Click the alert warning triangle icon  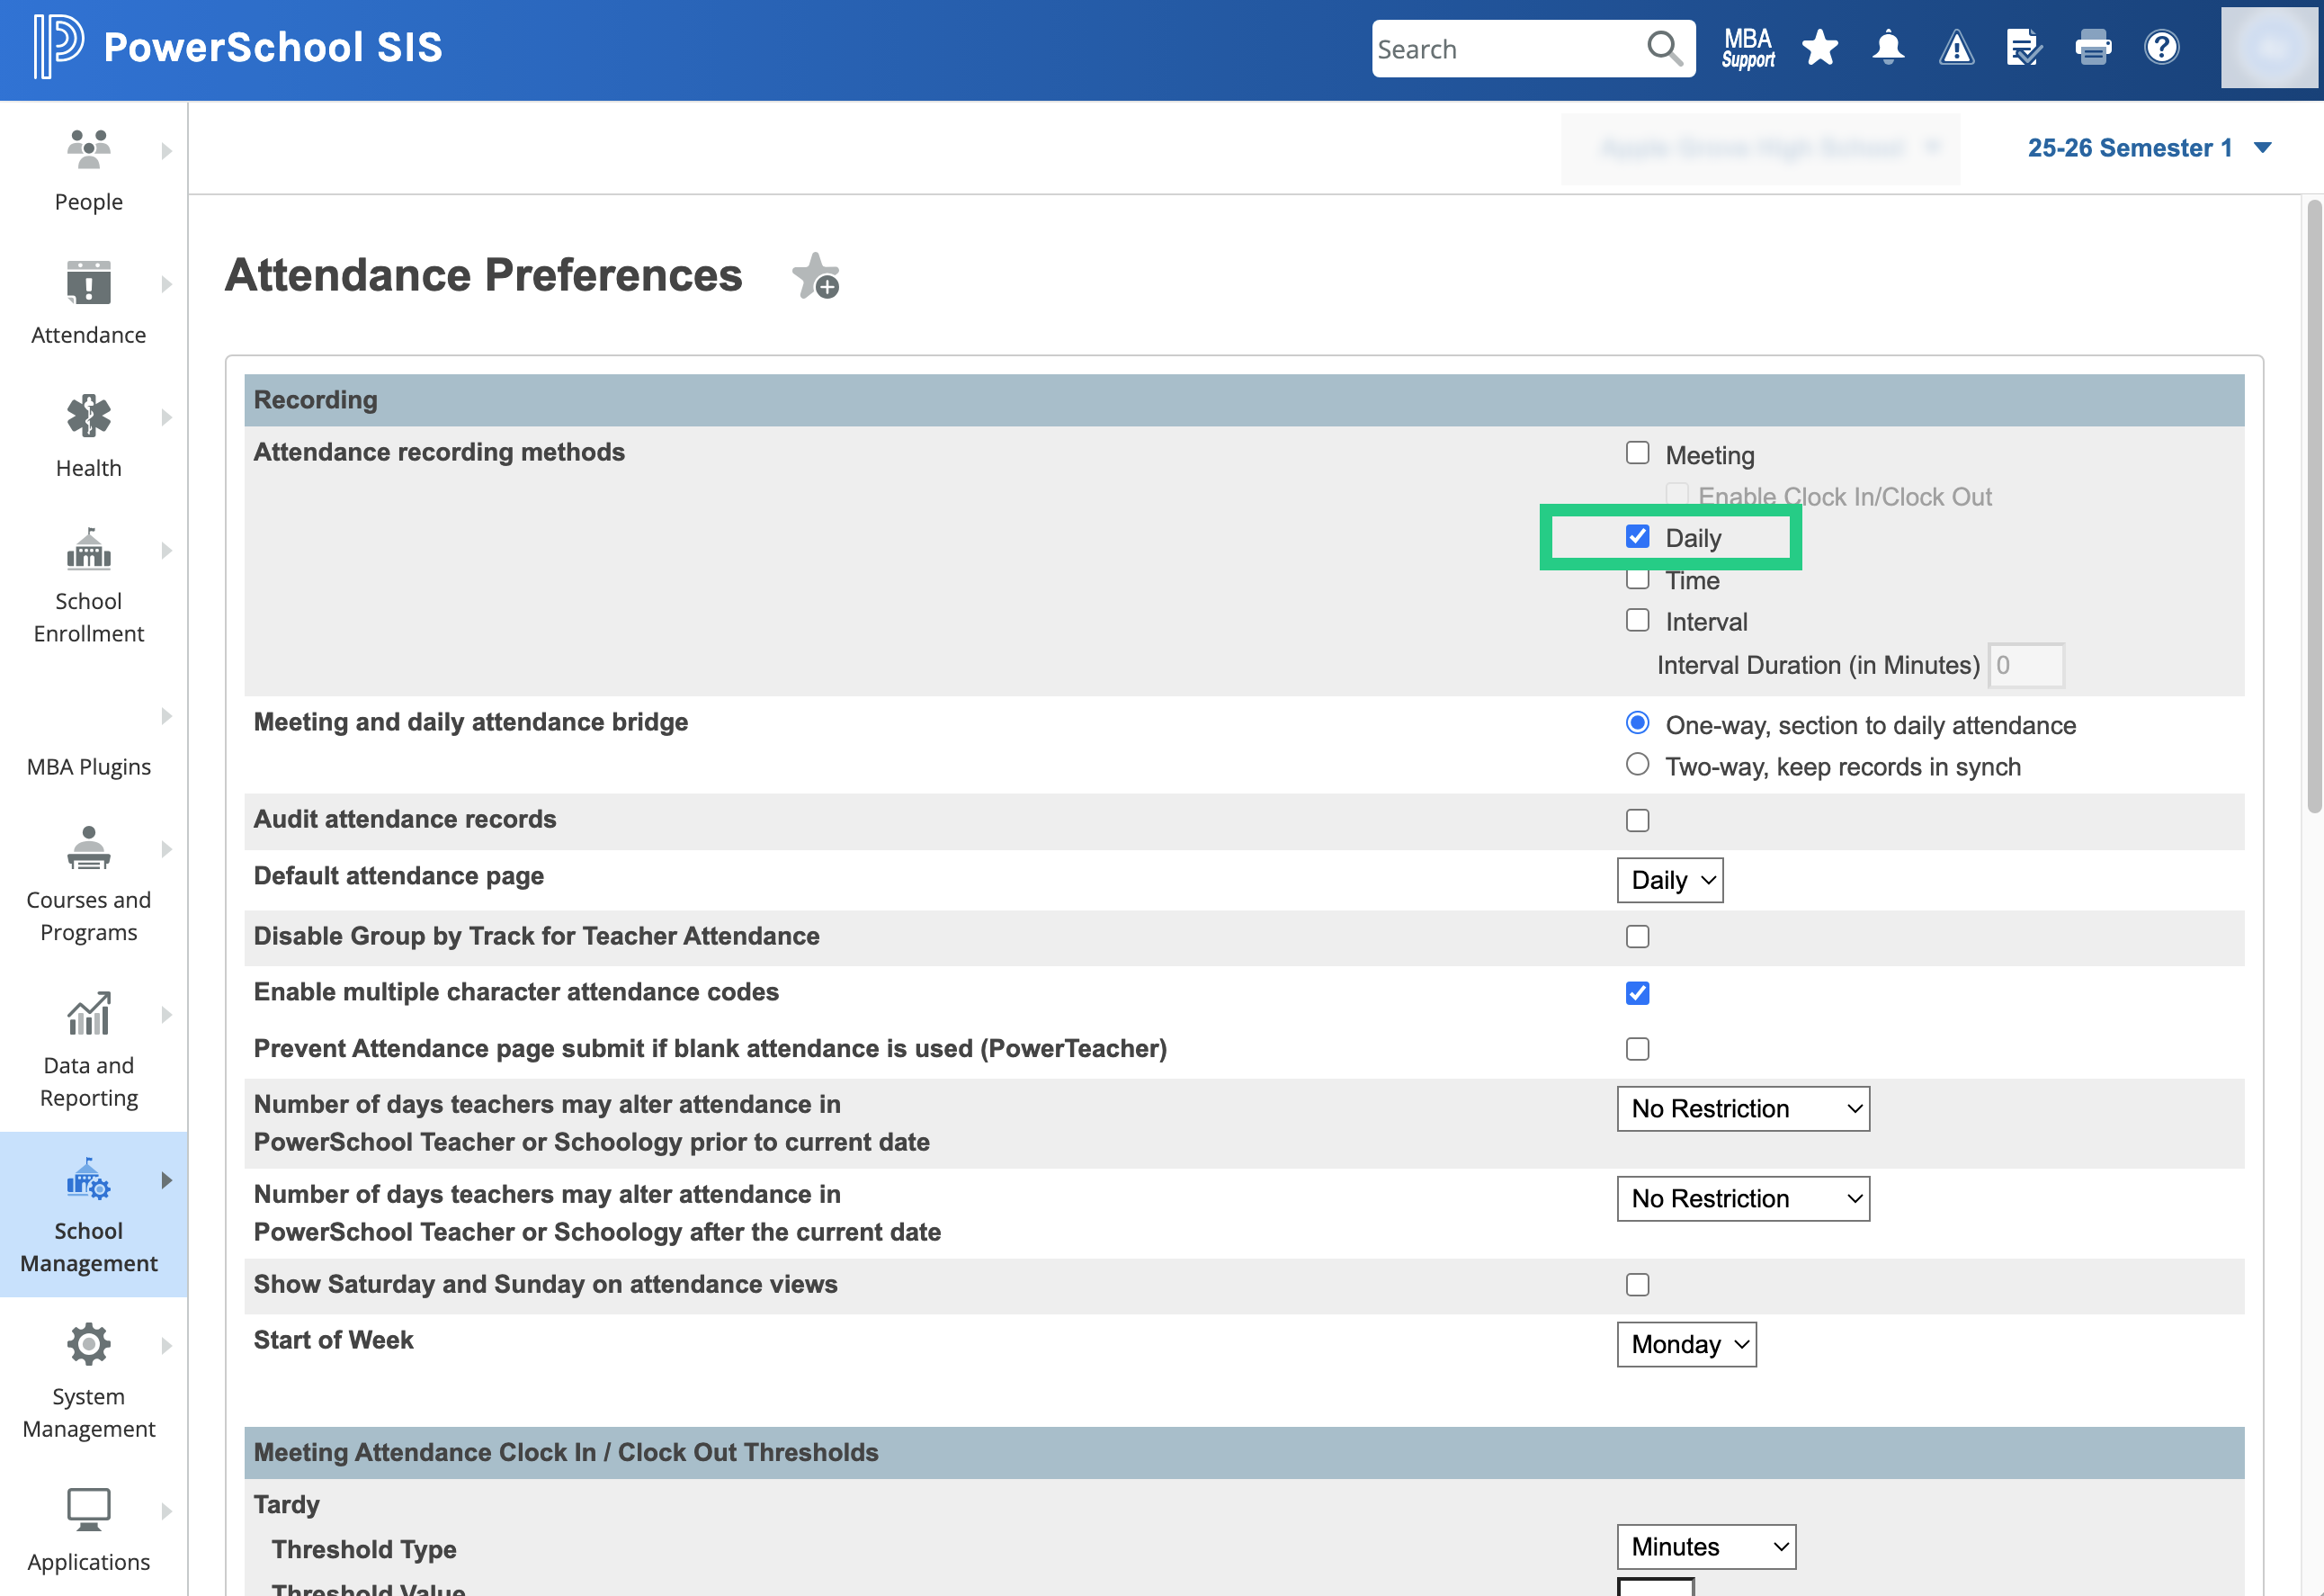1955,47
